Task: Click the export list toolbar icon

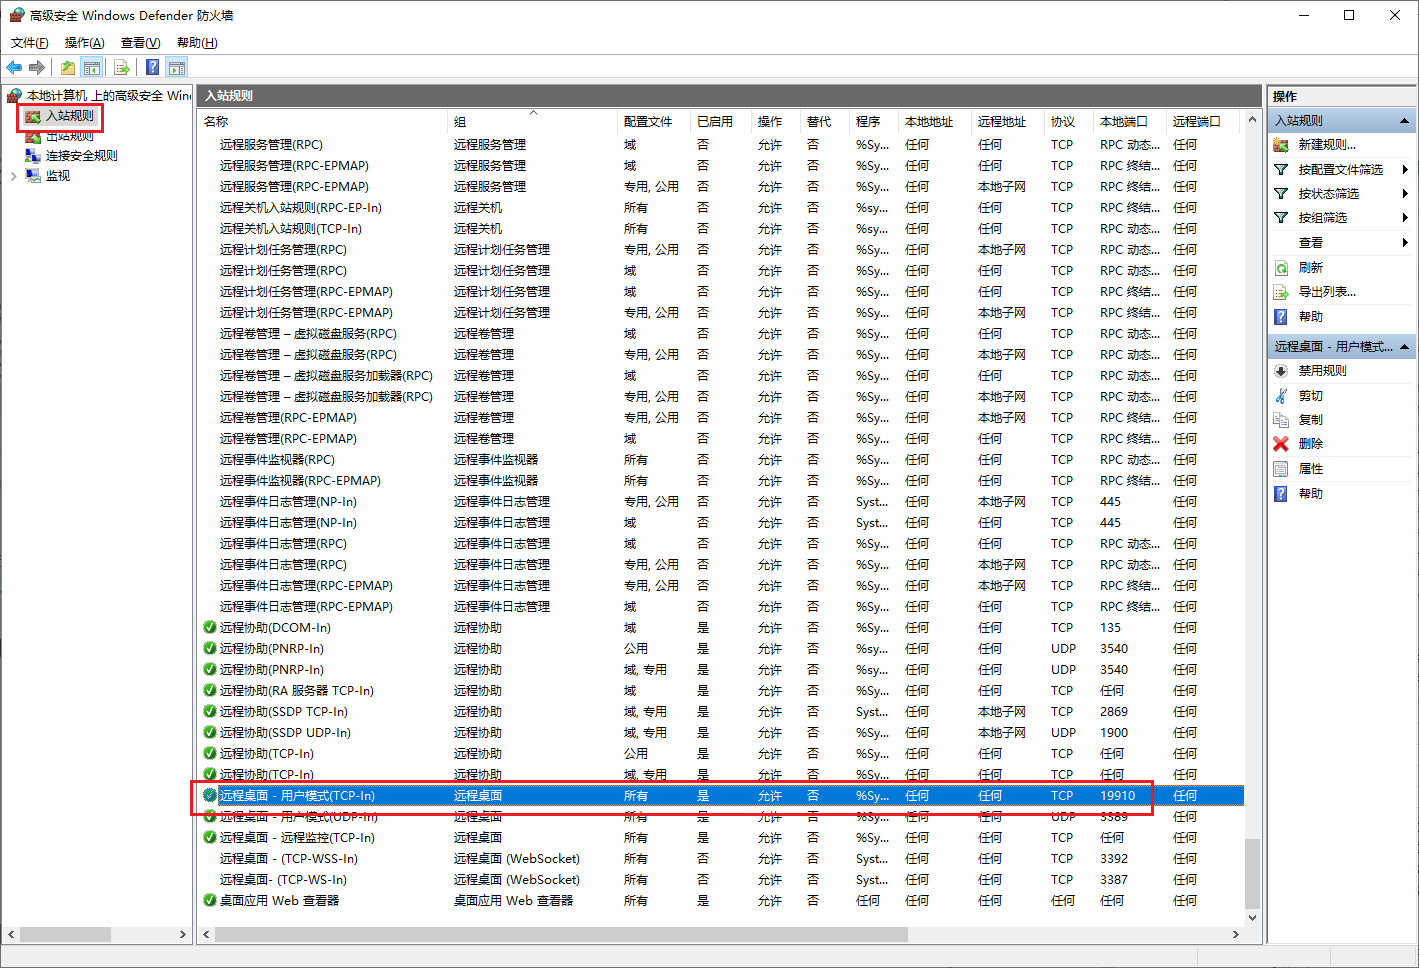Action: click(122, 67)
